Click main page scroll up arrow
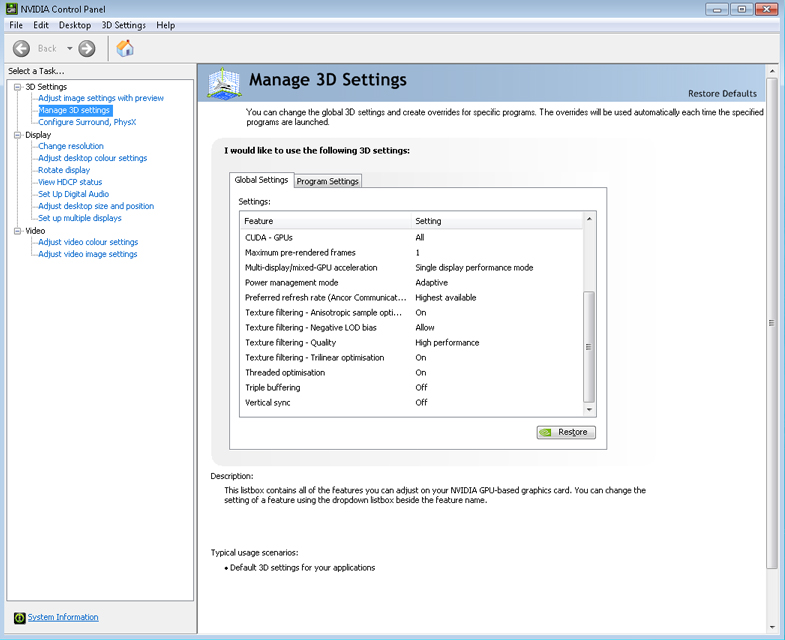Image resolution: width=785 pixels, height=640 pixels. tap(772, 71)
